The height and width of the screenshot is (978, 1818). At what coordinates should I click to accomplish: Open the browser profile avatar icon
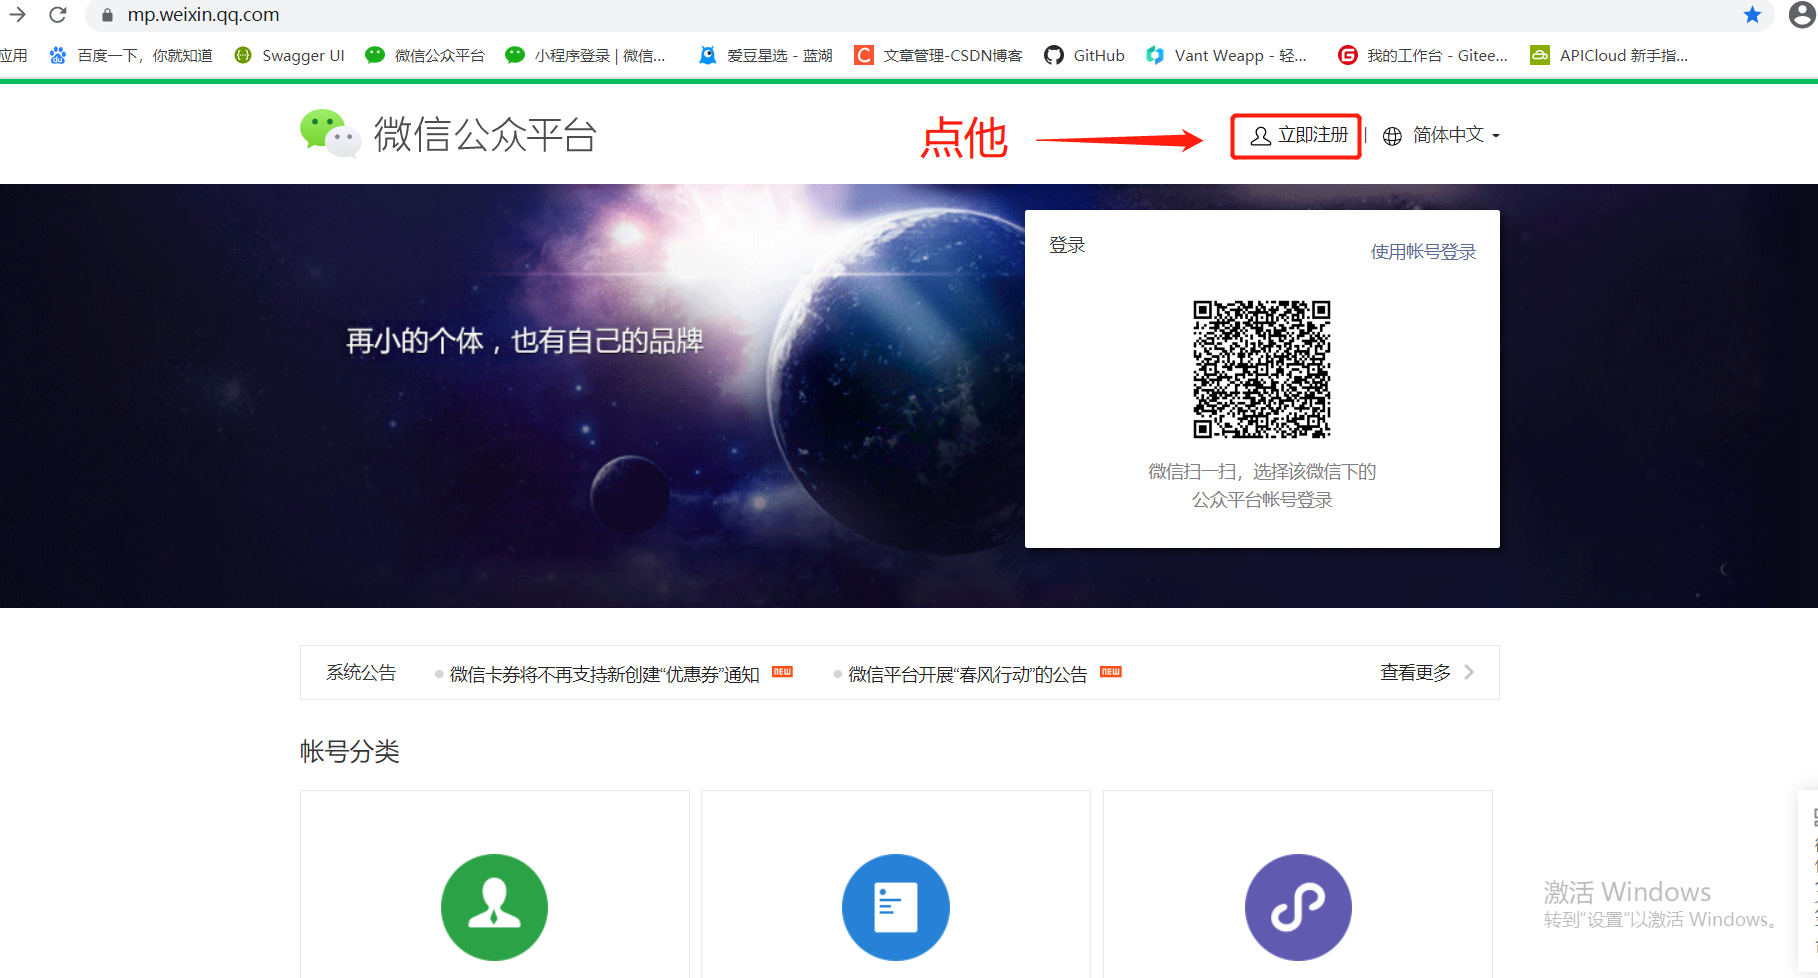(1802, 15)
